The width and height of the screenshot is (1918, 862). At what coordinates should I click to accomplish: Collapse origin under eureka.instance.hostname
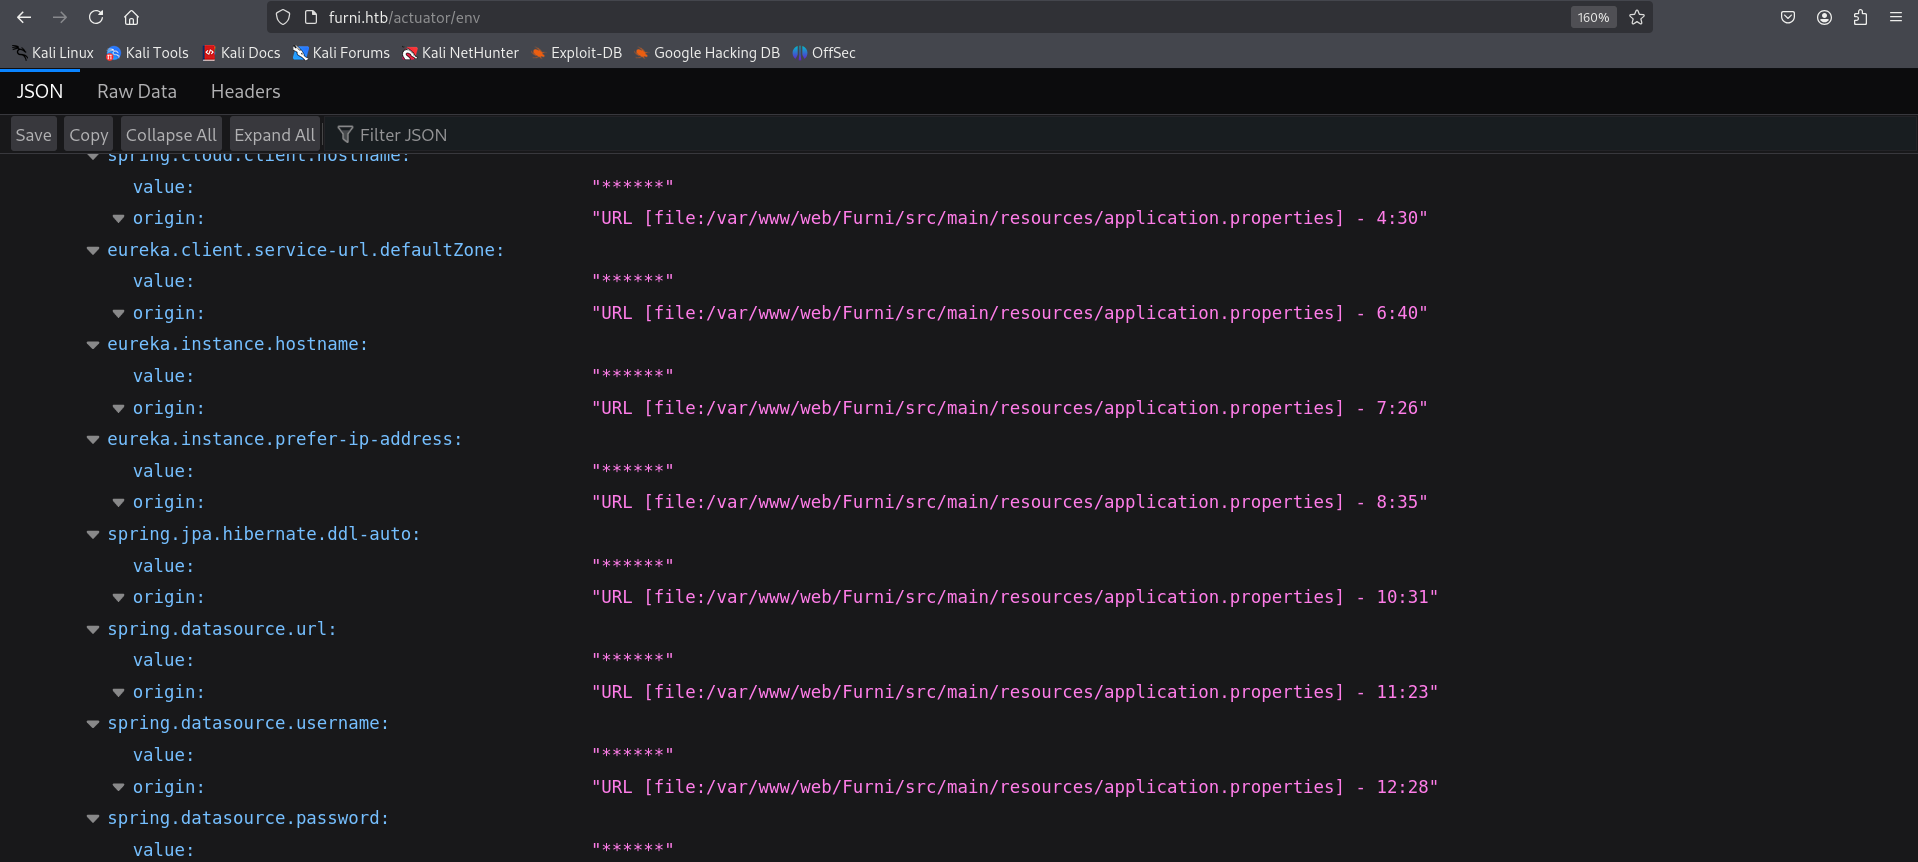119,409
